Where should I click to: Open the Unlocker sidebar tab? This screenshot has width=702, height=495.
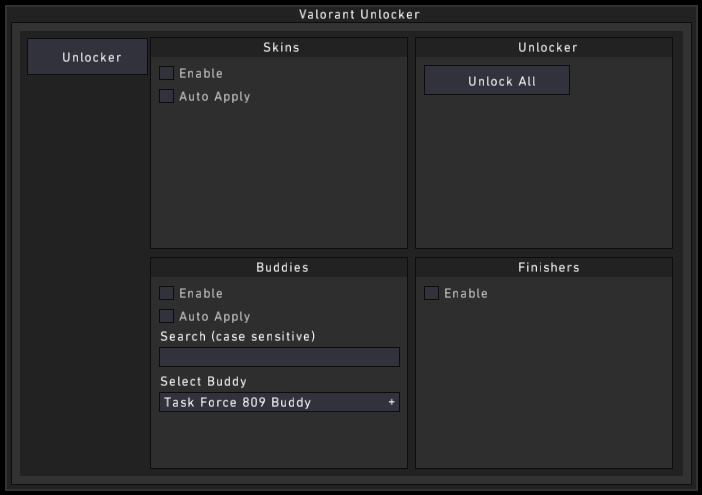88,57
